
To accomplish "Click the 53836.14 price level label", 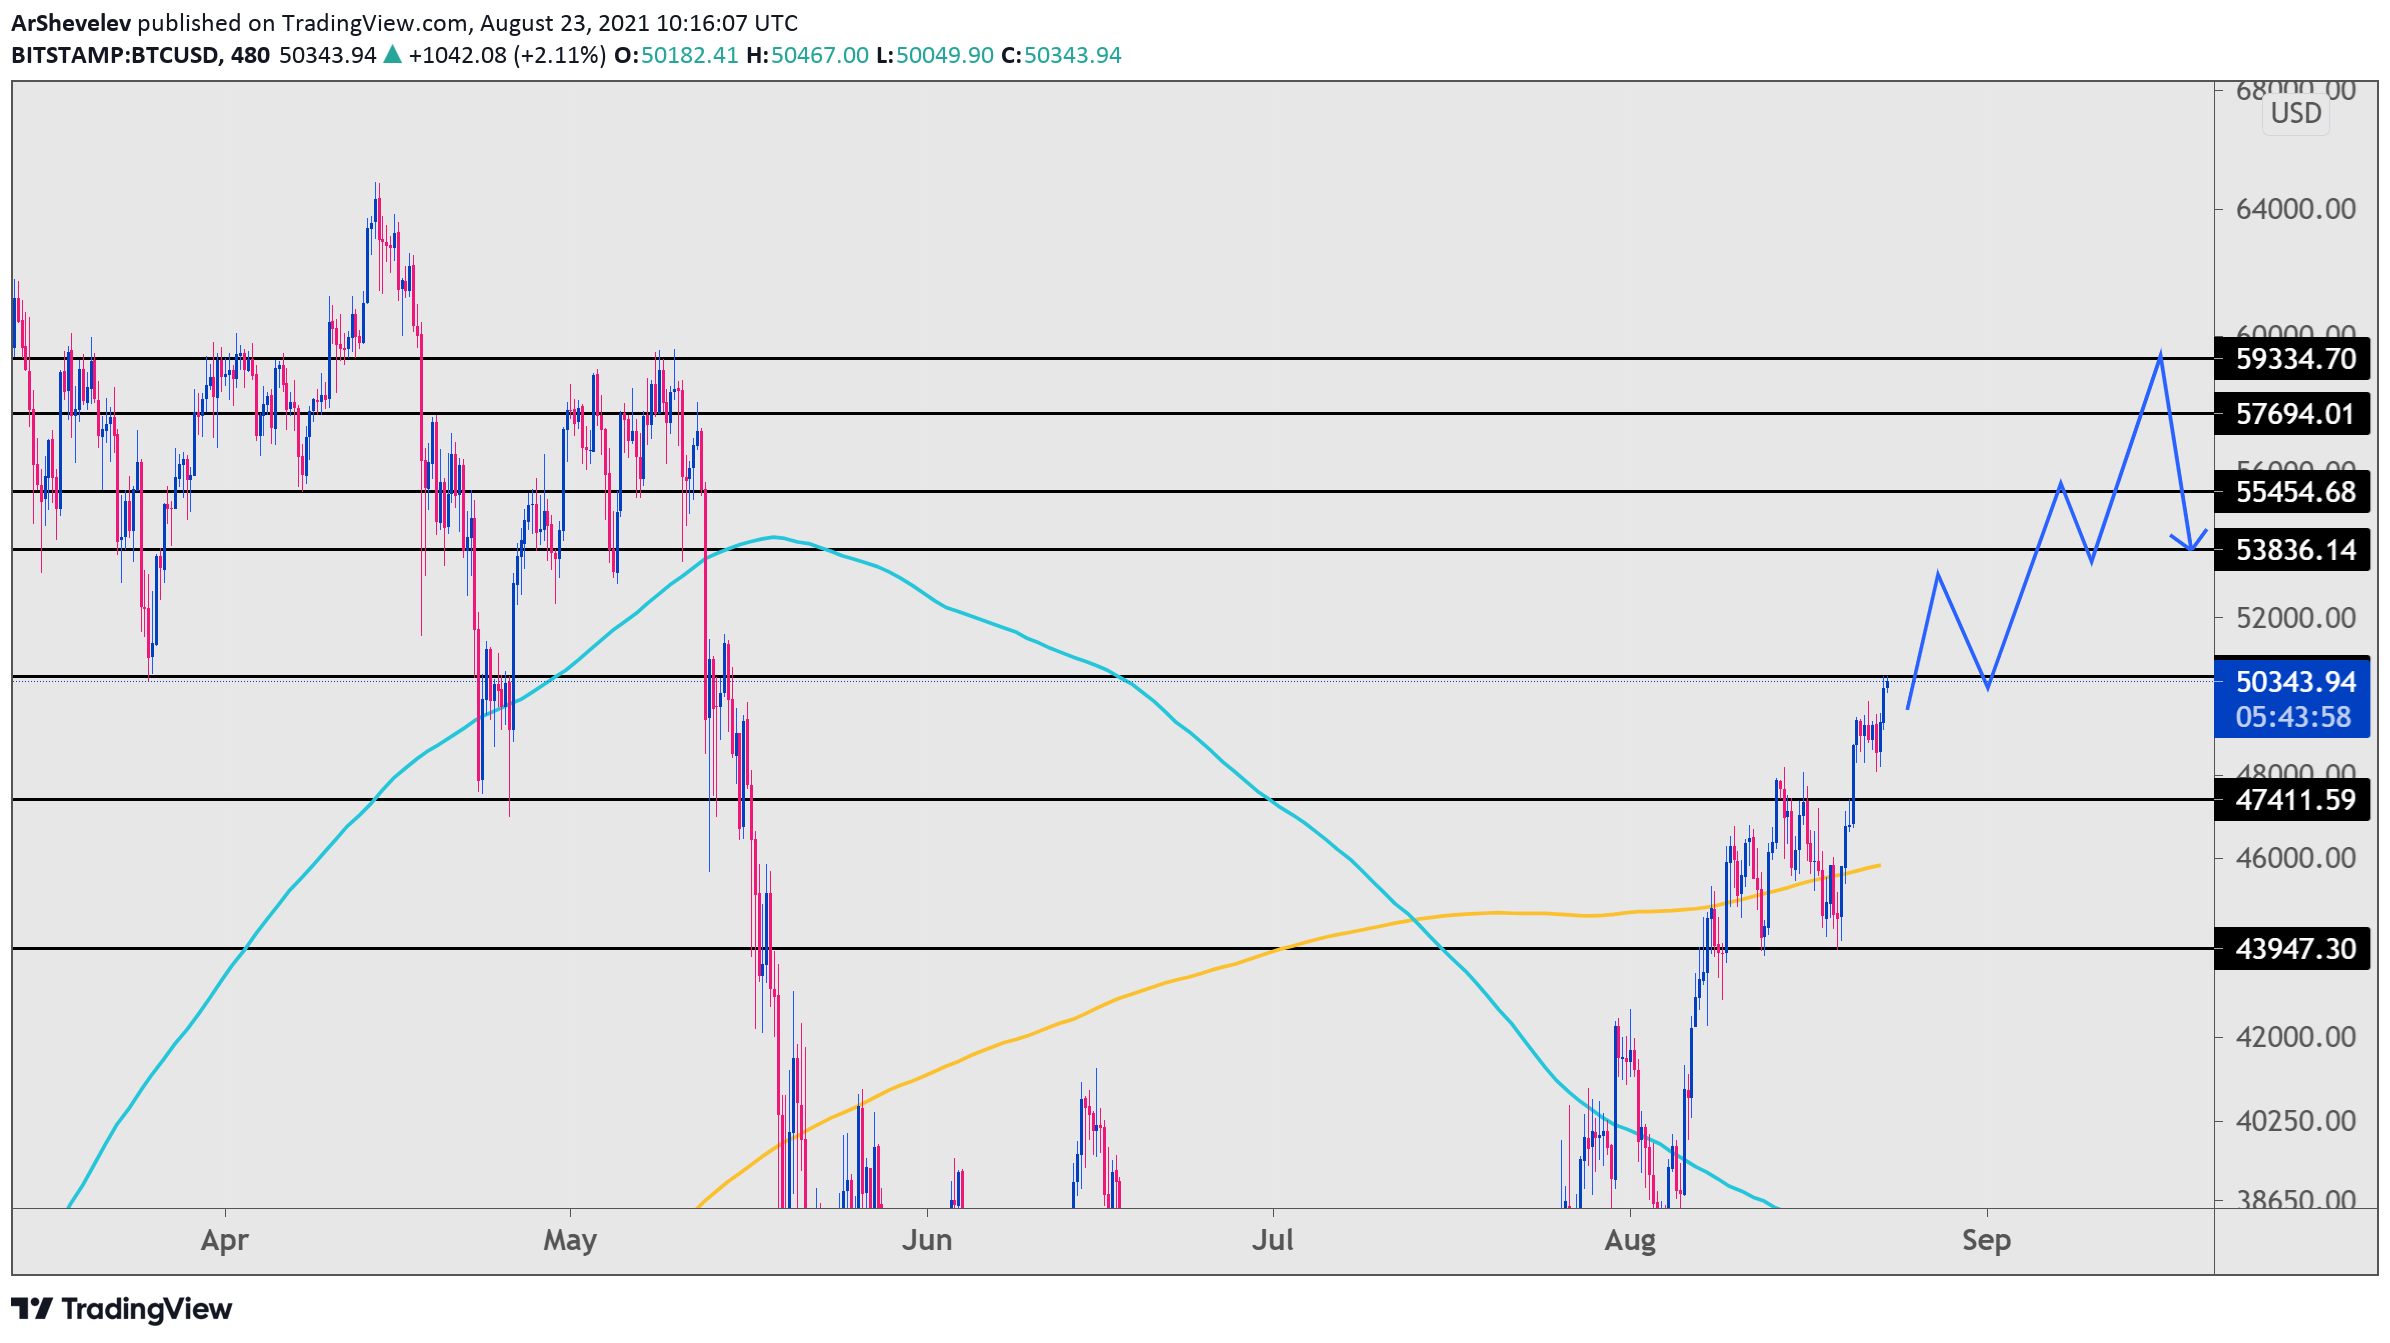I will pyautogui.click(x=2292, y=549).
